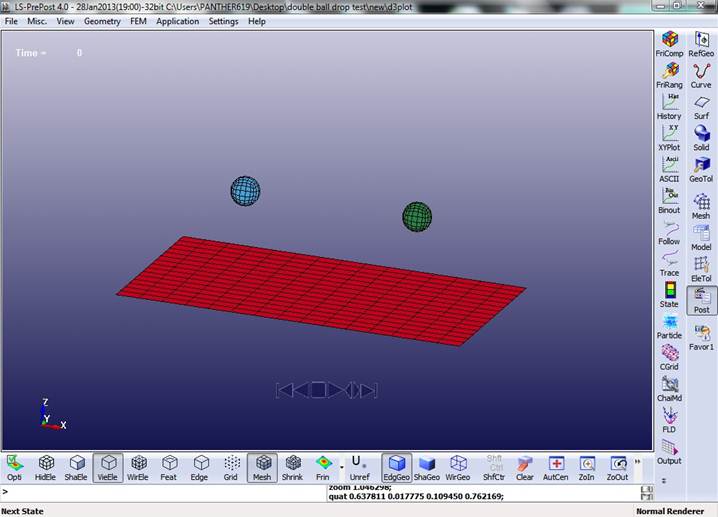The image size is (718, 517).
Task: Toggle EdgGeo geometry edge display
Action: (x=397, y=468)
